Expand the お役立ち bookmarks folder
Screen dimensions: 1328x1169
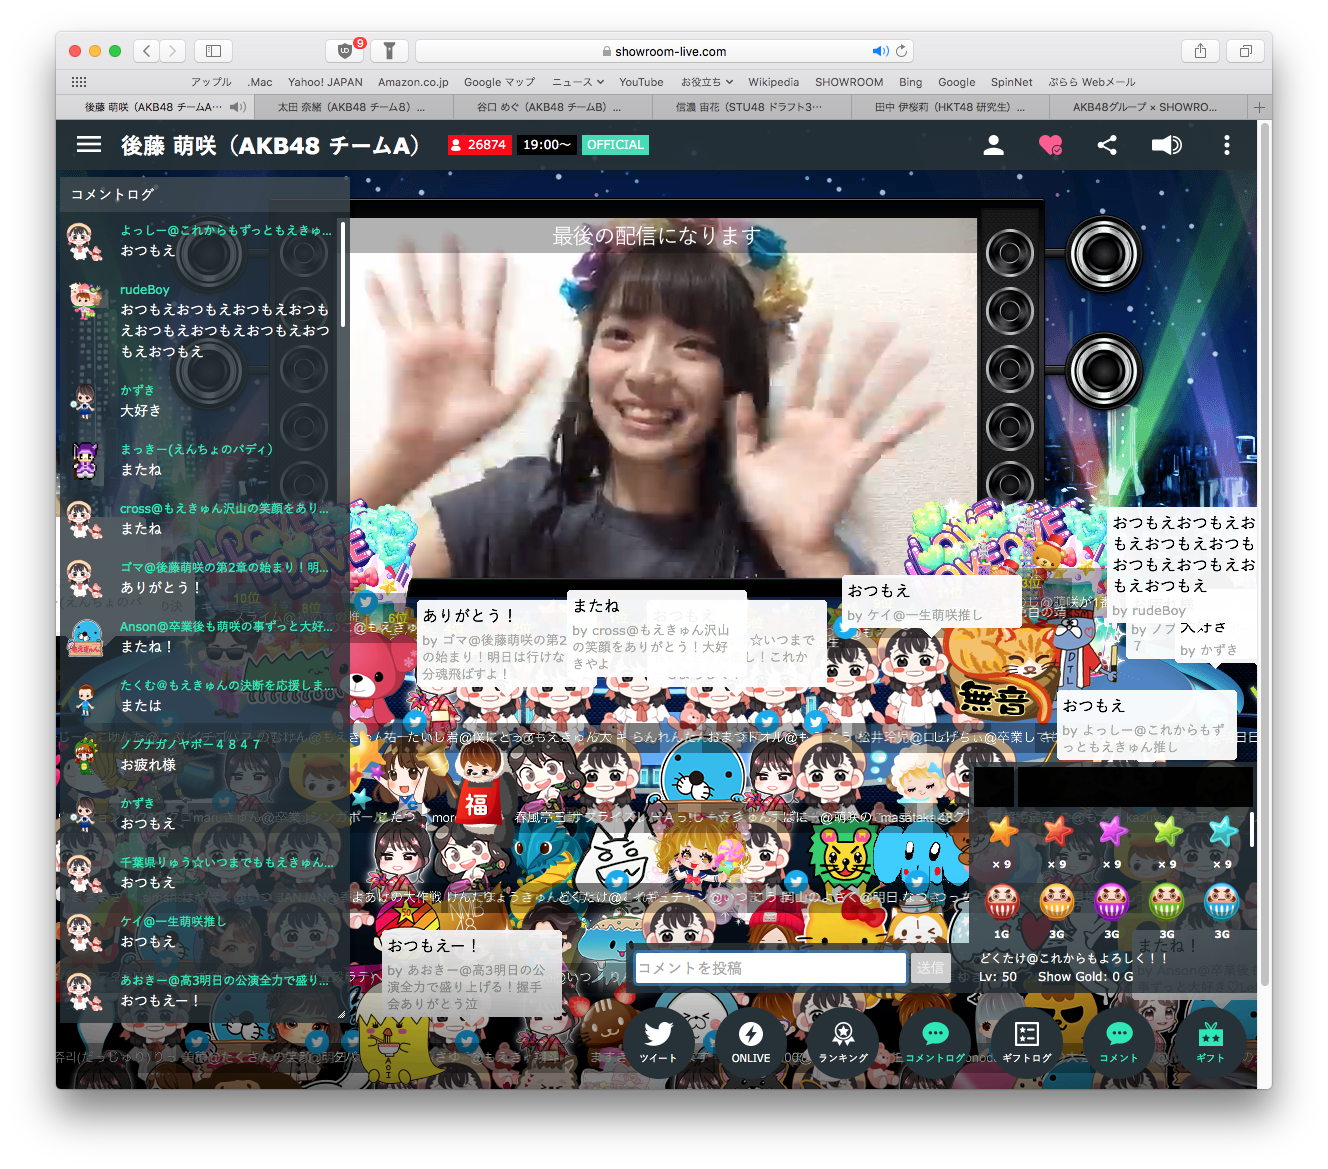[707, 82]
